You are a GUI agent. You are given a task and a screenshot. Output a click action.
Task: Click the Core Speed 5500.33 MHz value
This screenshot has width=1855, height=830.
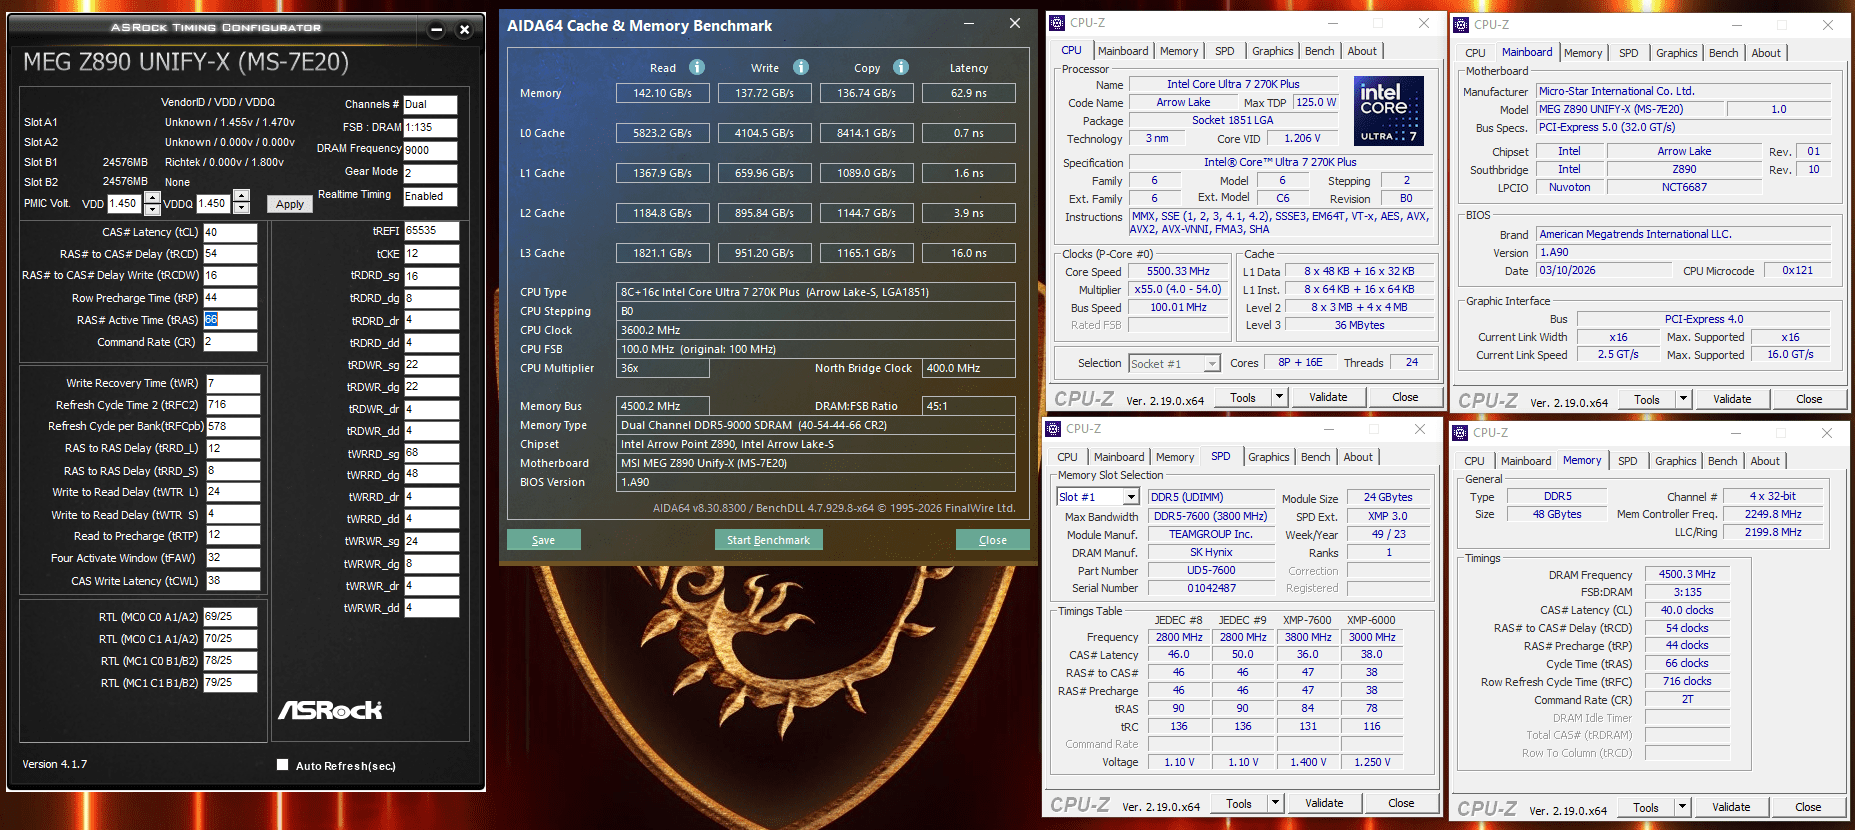1178,272
